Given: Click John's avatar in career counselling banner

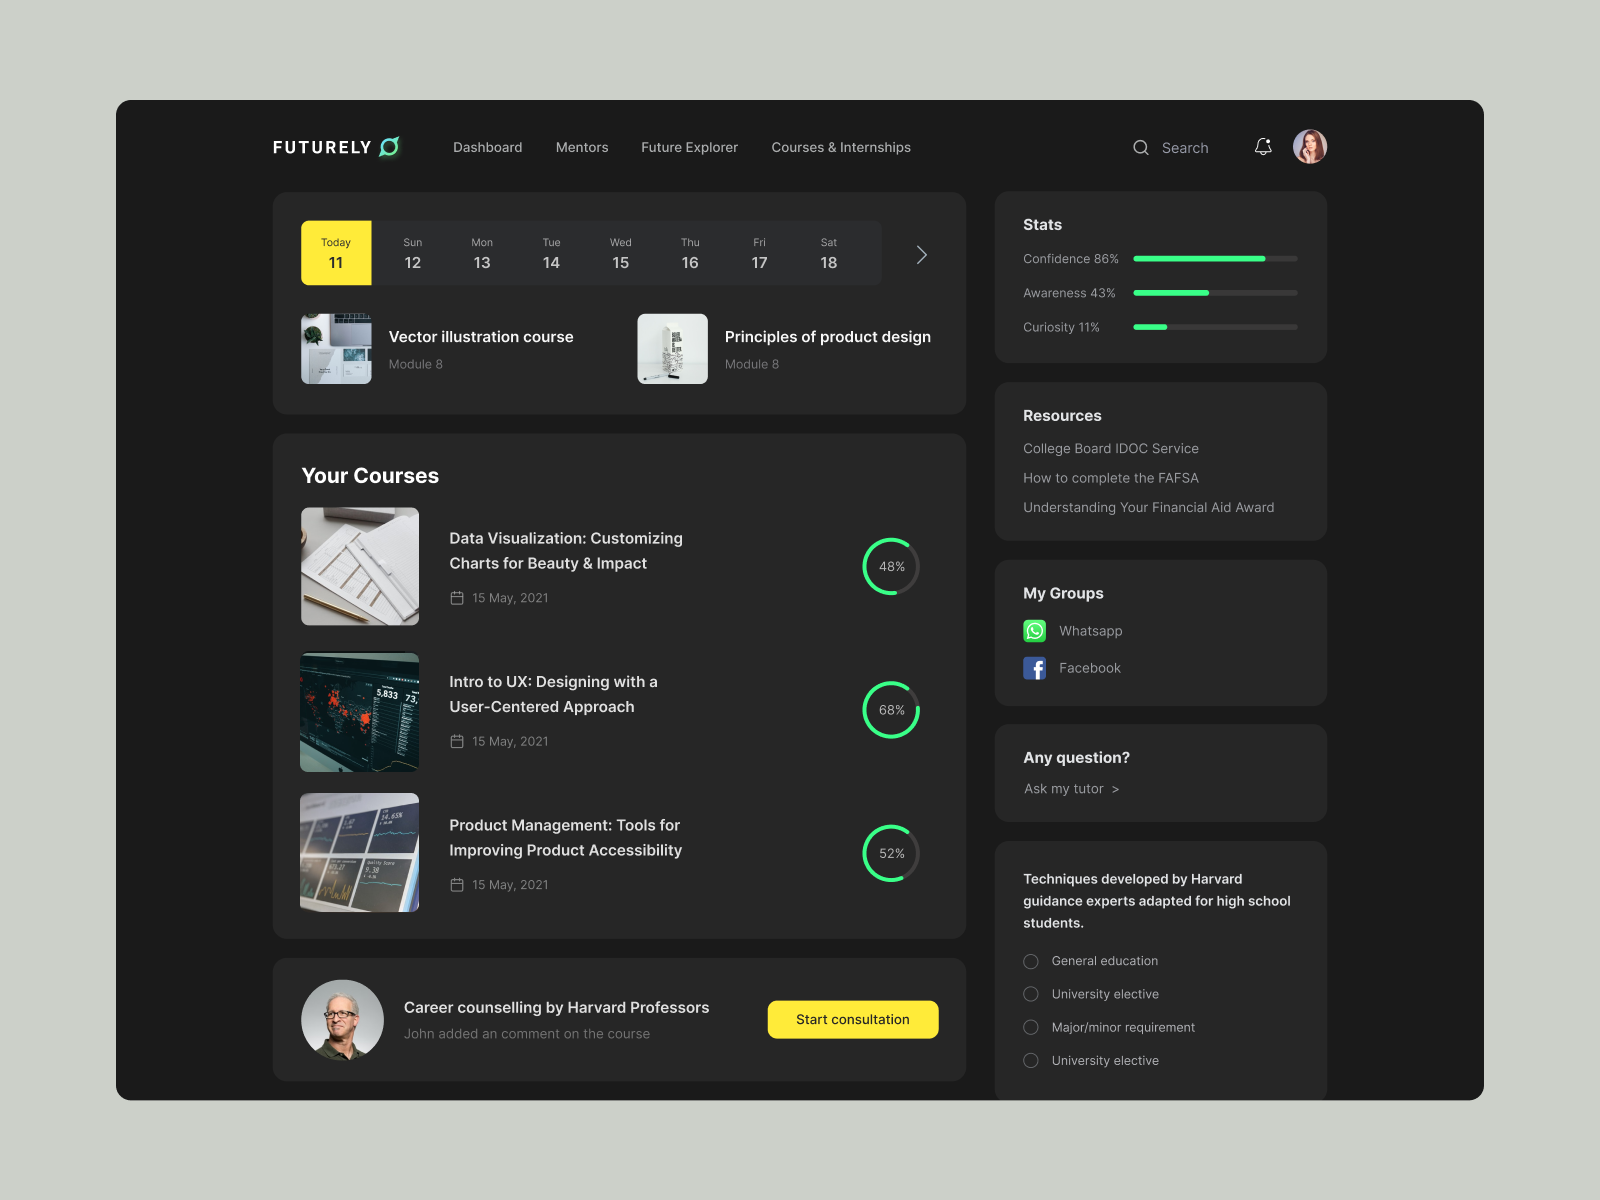Looking at the screenshot, I should (x=343, y=1019).
